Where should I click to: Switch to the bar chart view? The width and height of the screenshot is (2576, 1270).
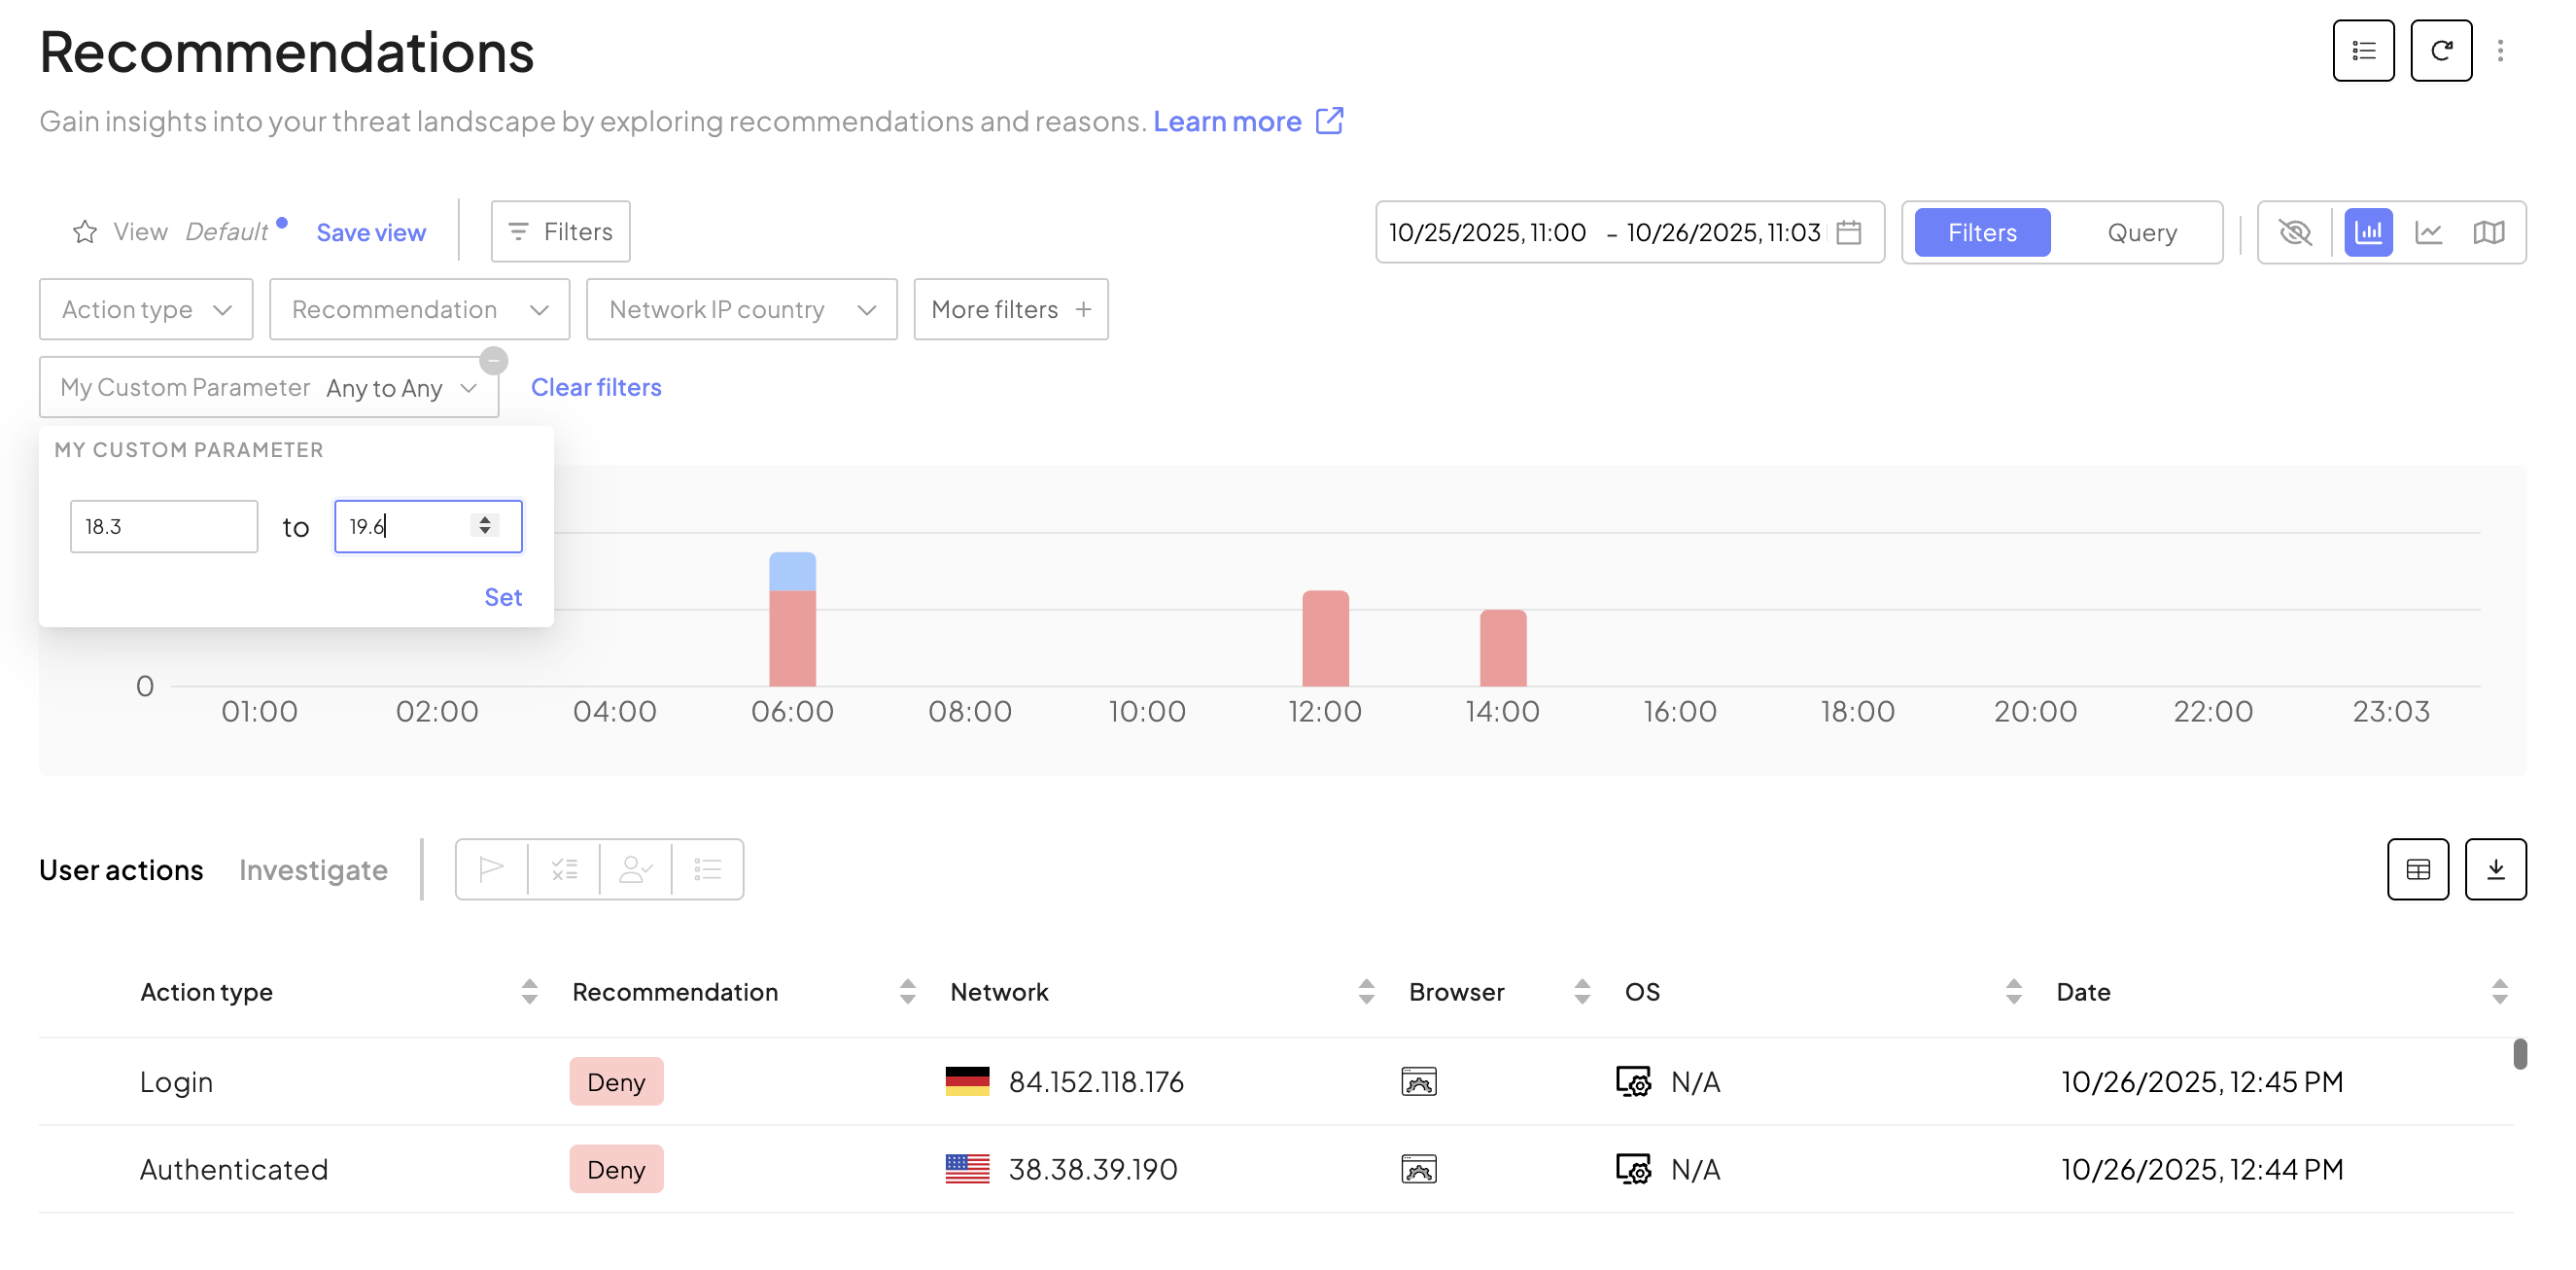click(x=2367, y=232)
